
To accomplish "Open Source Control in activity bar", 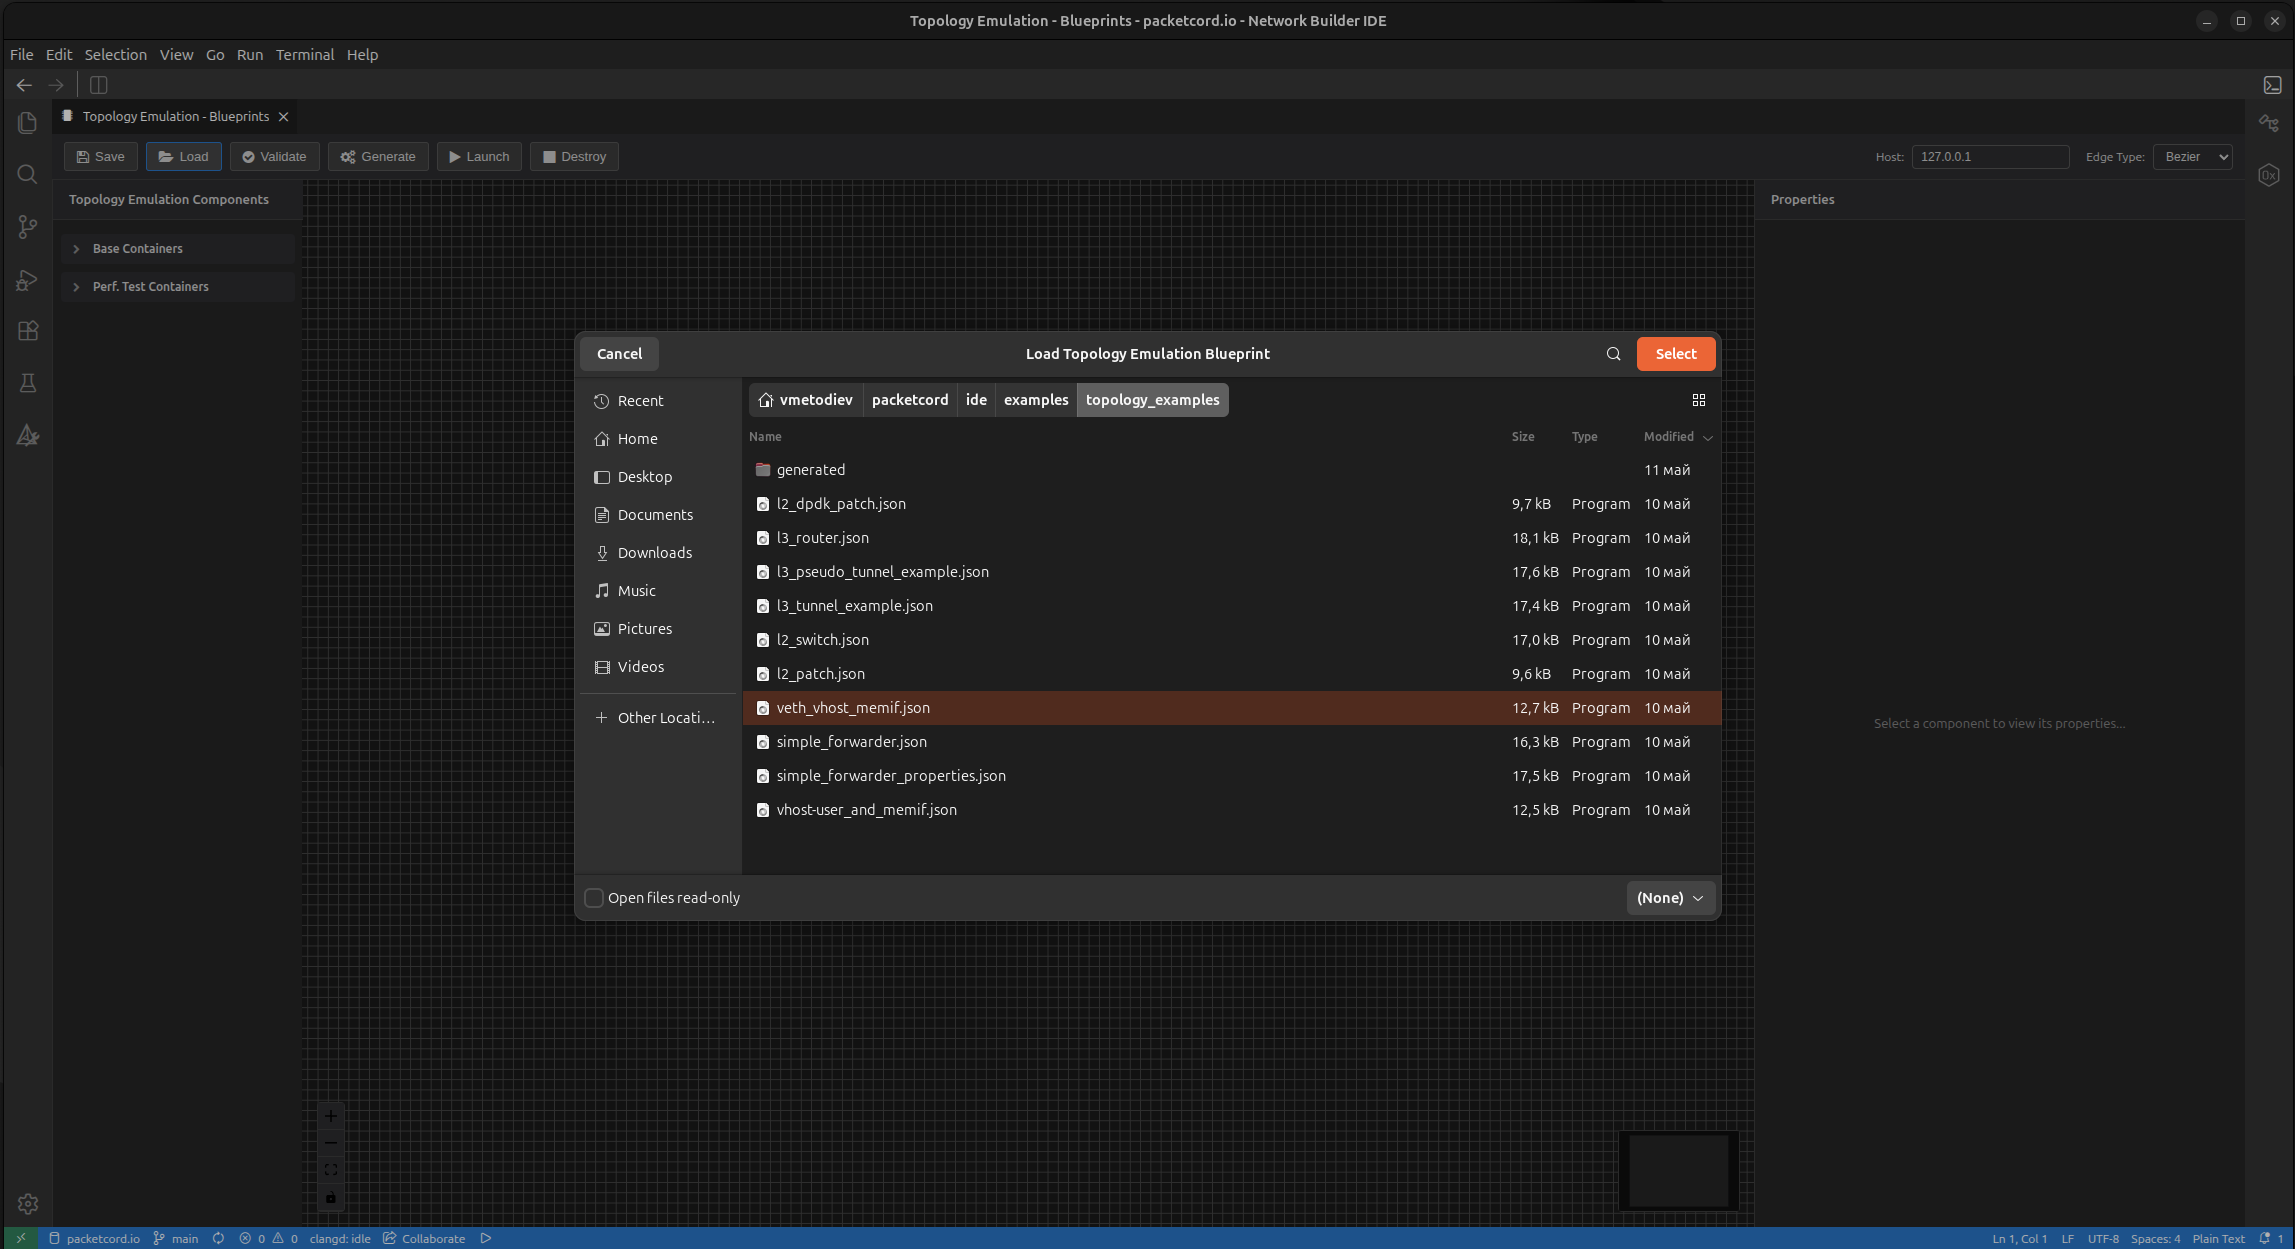I will coord(28,227).
